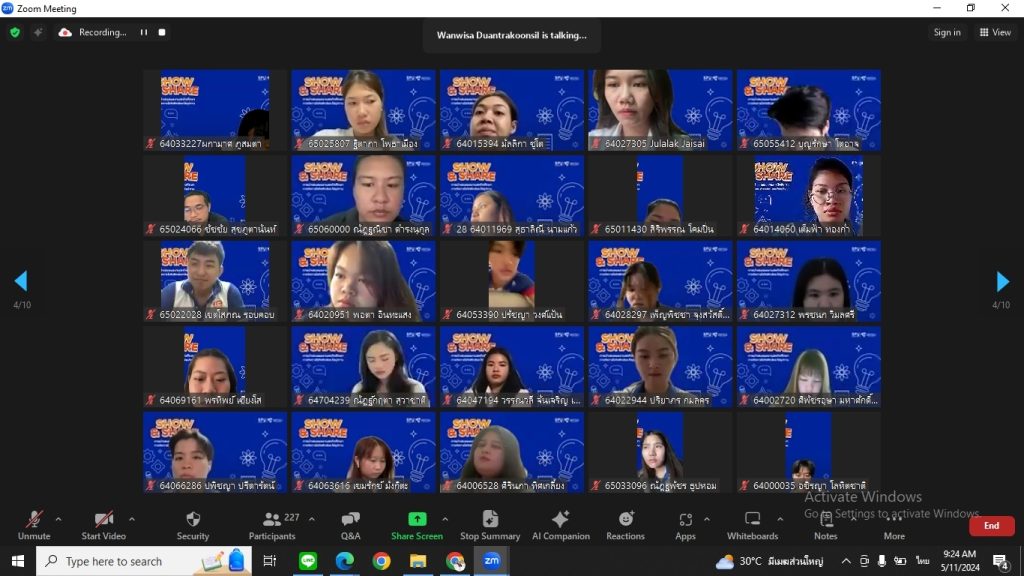
Task: Pause the recording
Action: (144, 32)
